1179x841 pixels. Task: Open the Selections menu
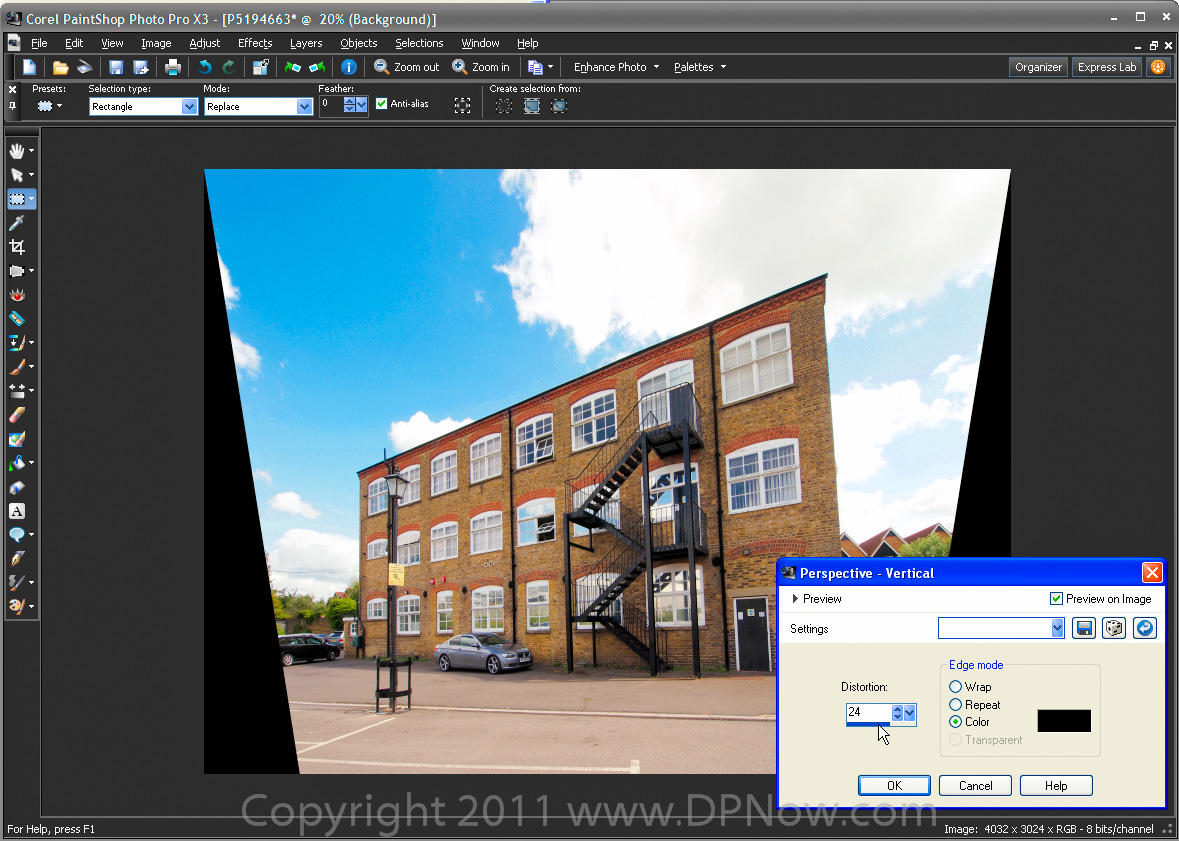(x=419, y=43)
